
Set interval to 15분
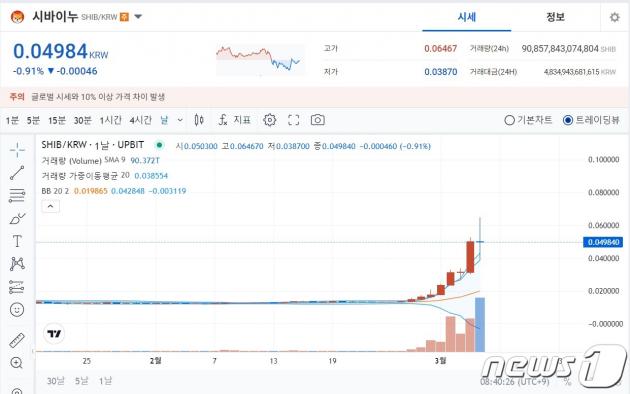tap(57, 120)
